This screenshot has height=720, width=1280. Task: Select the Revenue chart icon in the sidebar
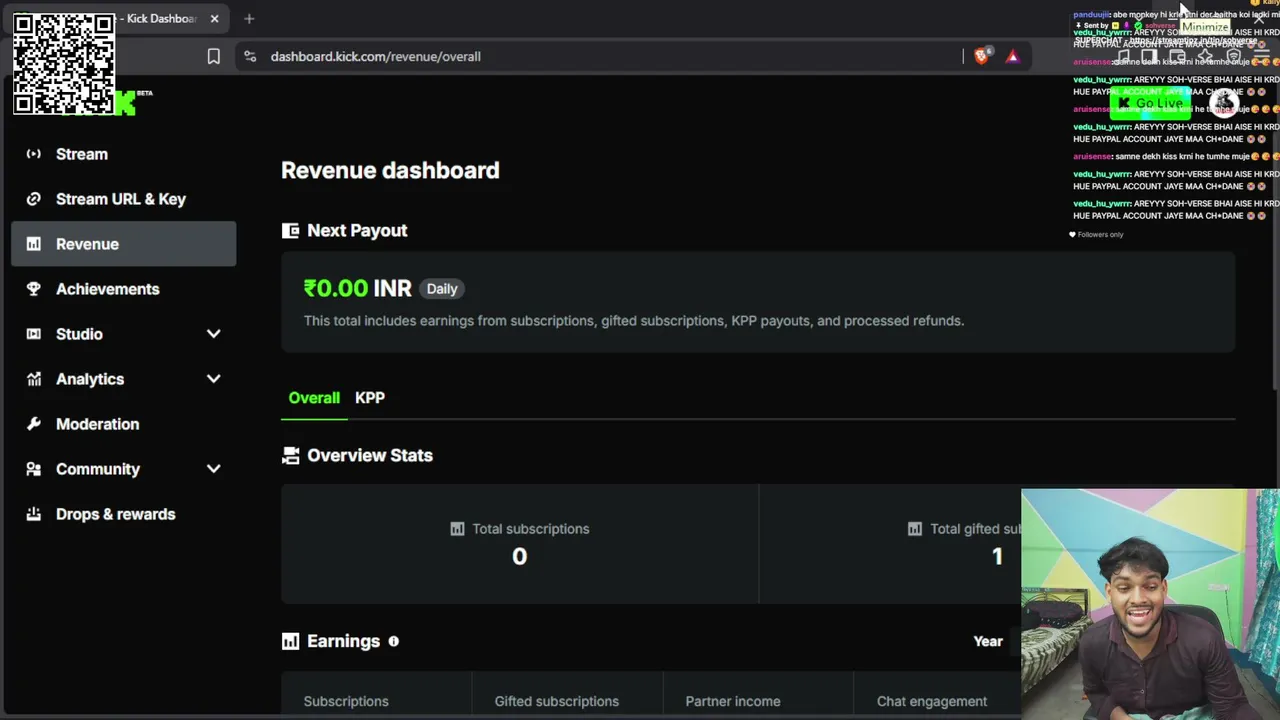pyautogui.click(x=34, y=244)
